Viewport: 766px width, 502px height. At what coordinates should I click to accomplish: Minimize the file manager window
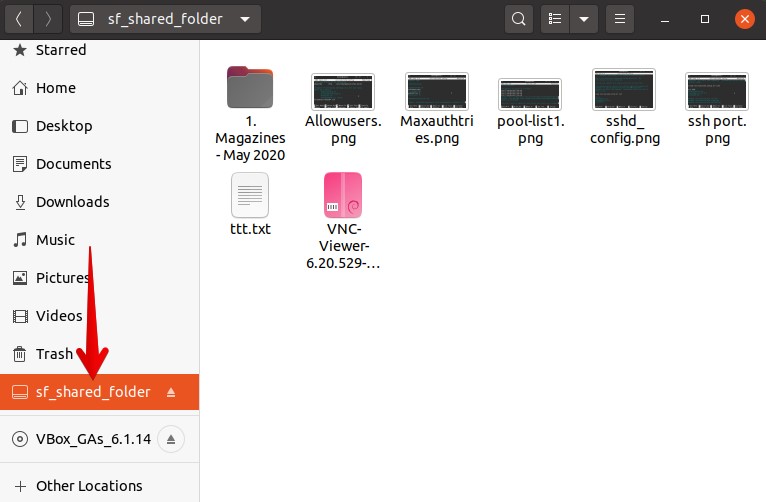coord(665,20)
